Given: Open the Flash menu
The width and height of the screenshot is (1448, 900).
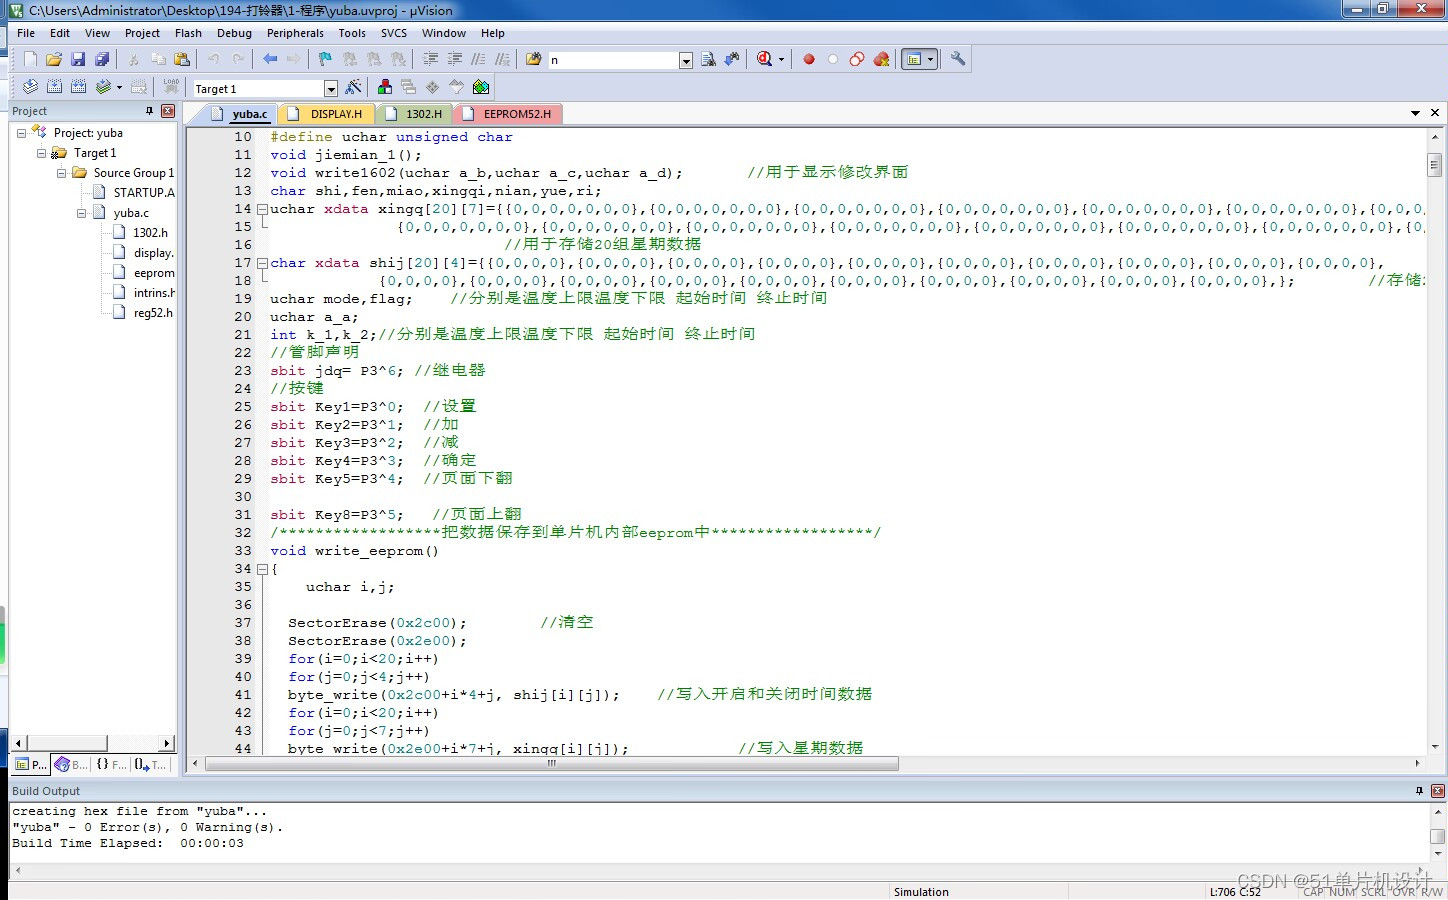Looking at the screenshot, I should click(x=188, y=33).
